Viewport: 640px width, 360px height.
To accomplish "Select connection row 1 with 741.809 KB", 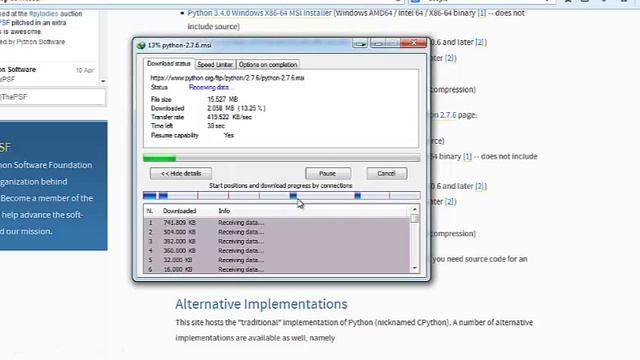I will (276, 222).
